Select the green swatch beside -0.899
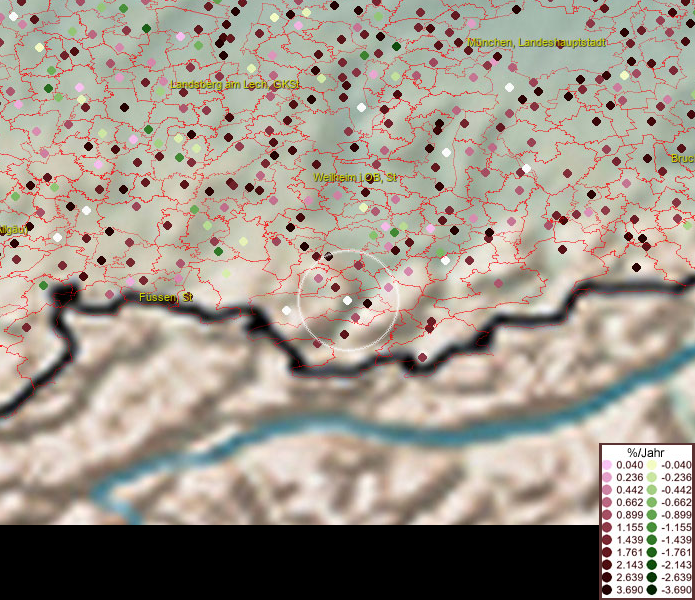The image size is (695, 600). (652, 515)
